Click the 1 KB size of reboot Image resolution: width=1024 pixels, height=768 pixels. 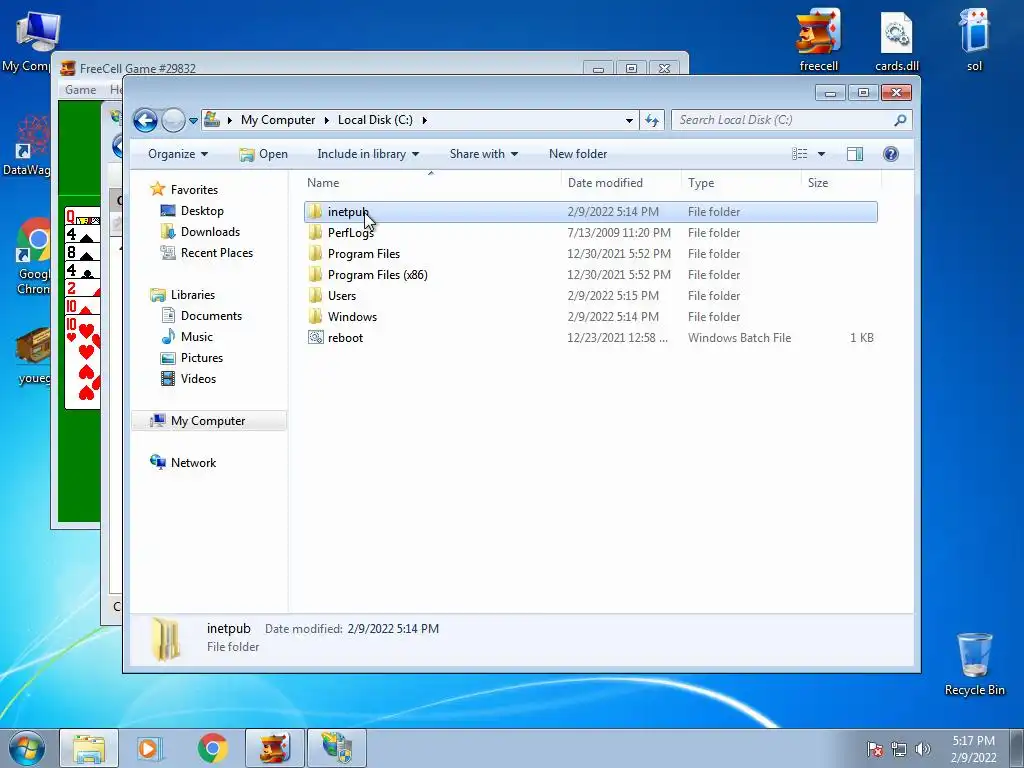click(861, 338)
